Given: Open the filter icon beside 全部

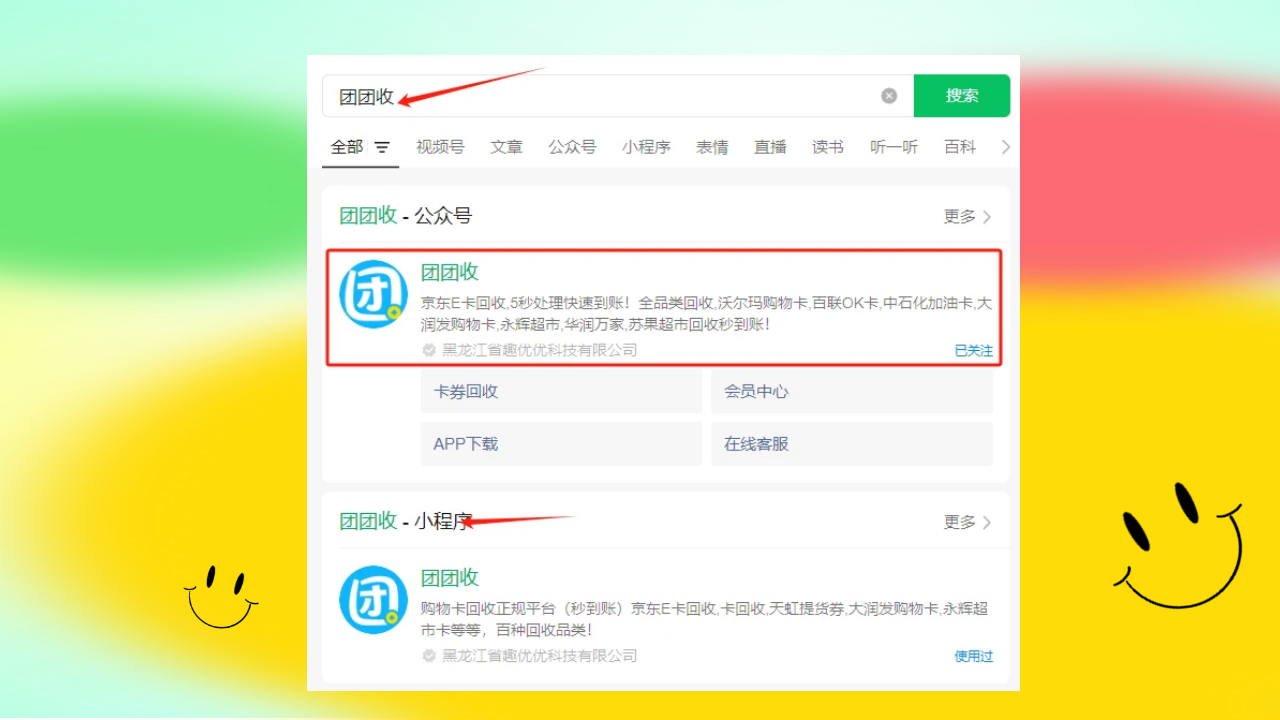Looking at the screenshot, I should (382, 147).
